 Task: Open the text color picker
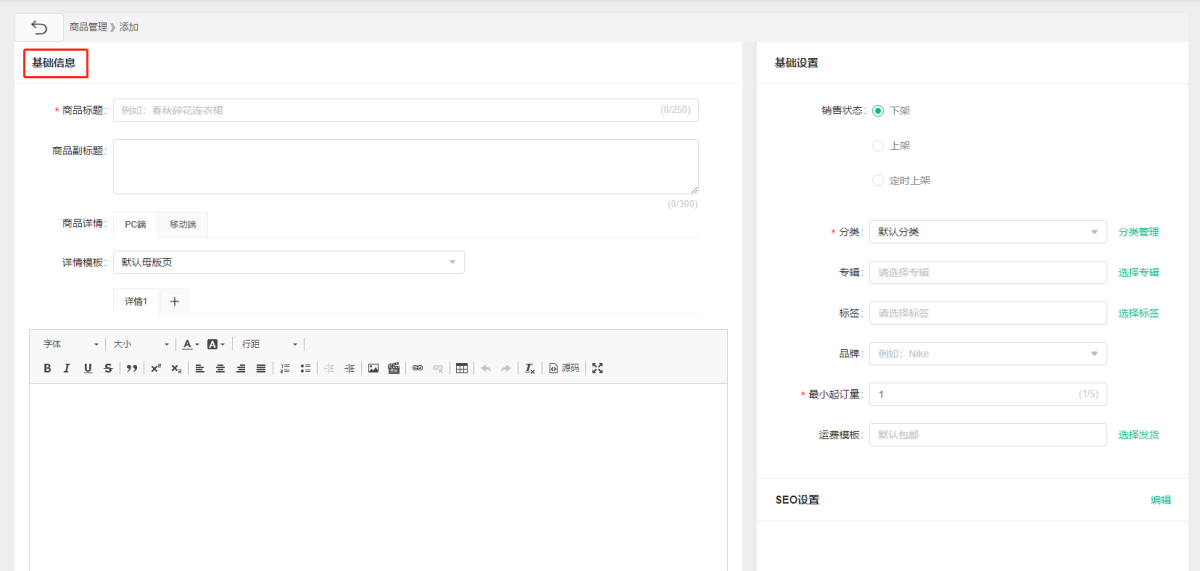(x=190, y=344)
